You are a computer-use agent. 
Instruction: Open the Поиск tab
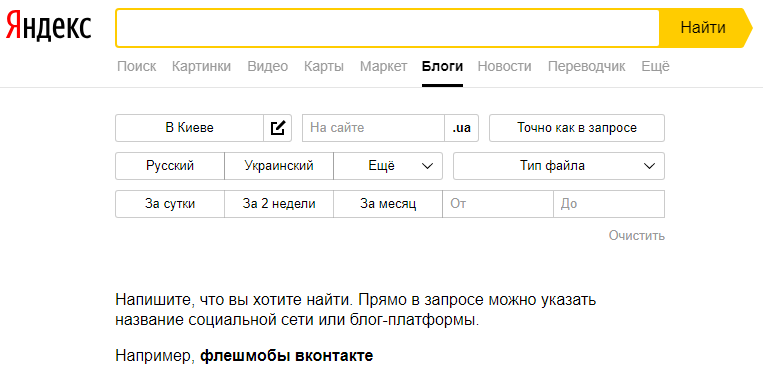pyautogui.click(x=137, y=66)
